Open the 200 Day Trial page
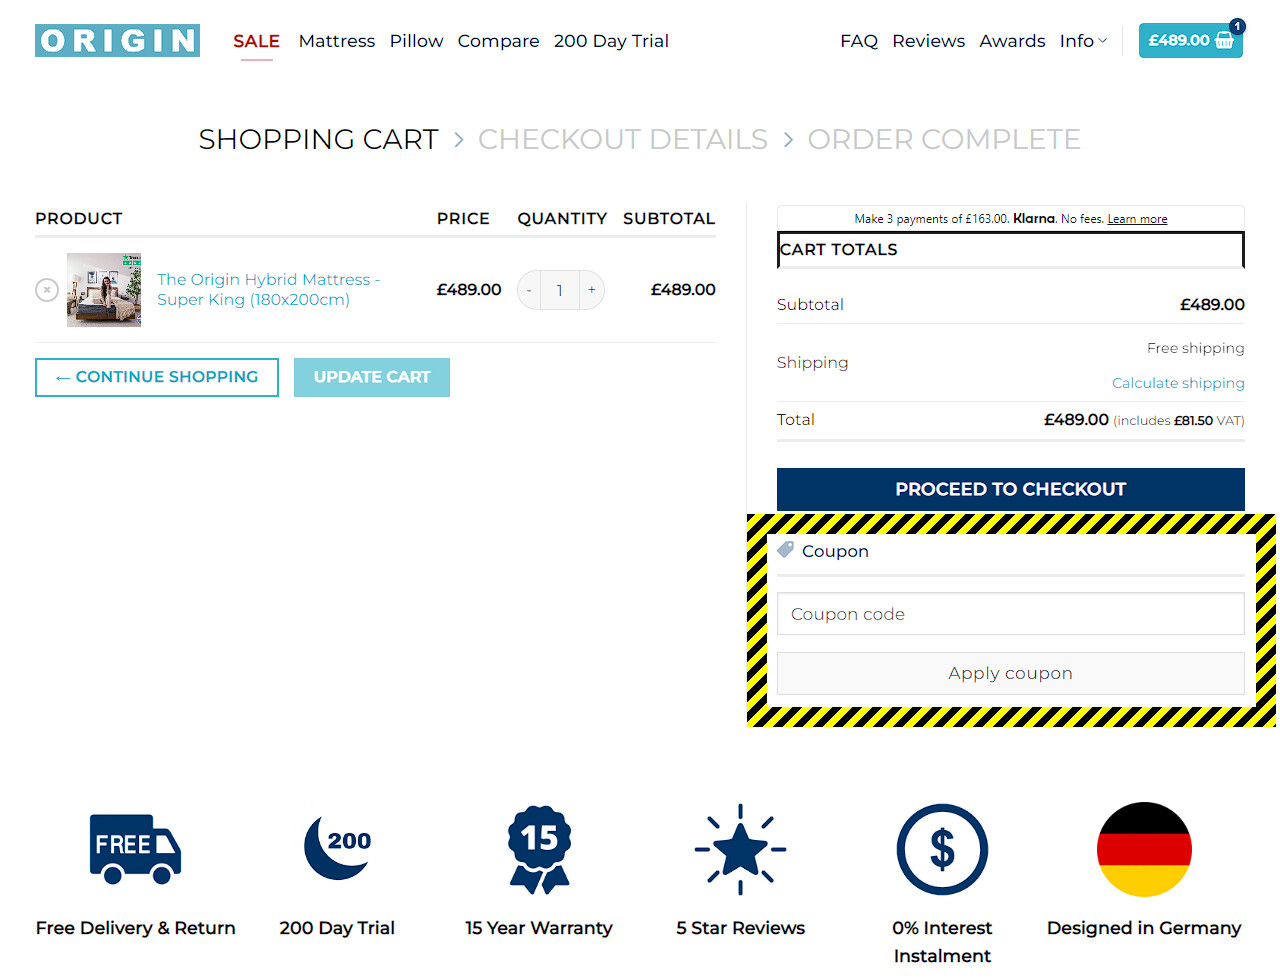Viewport: 1280px width, 980px height. point(611,41)
